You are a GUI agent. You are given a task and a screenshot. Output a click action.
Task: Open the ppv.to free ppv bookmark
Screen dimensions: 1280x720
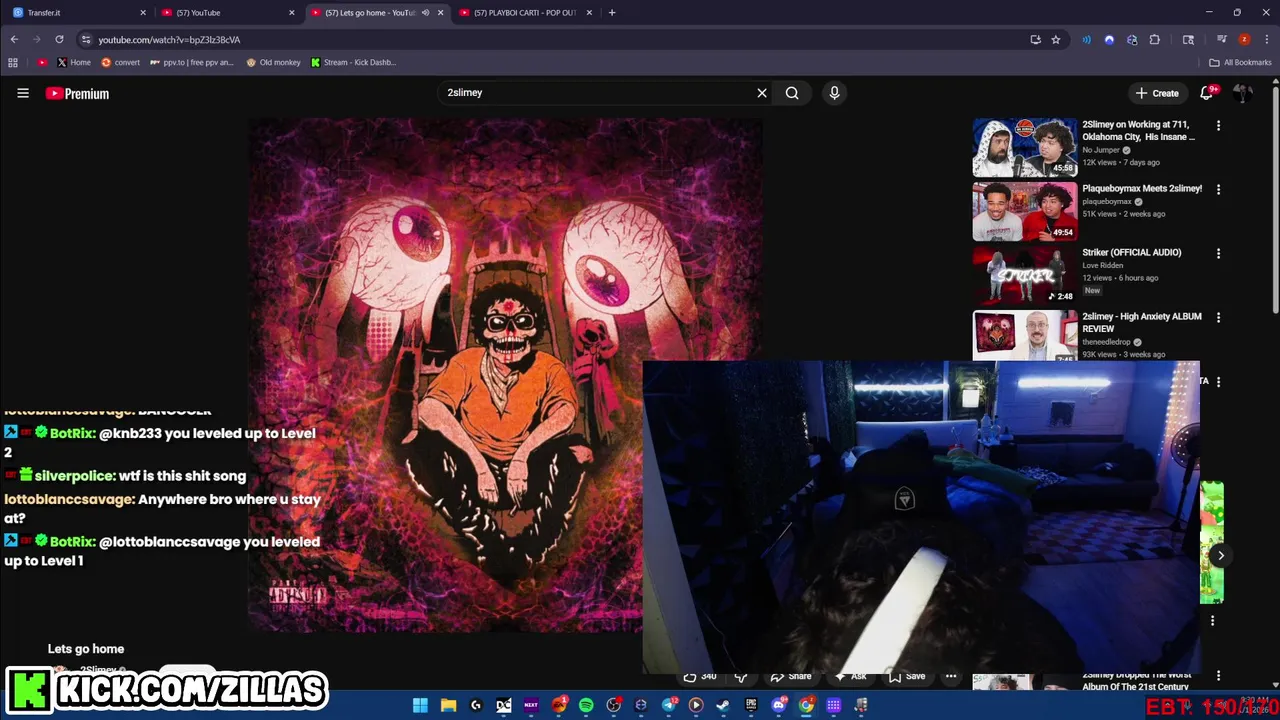tap(191, 62)
